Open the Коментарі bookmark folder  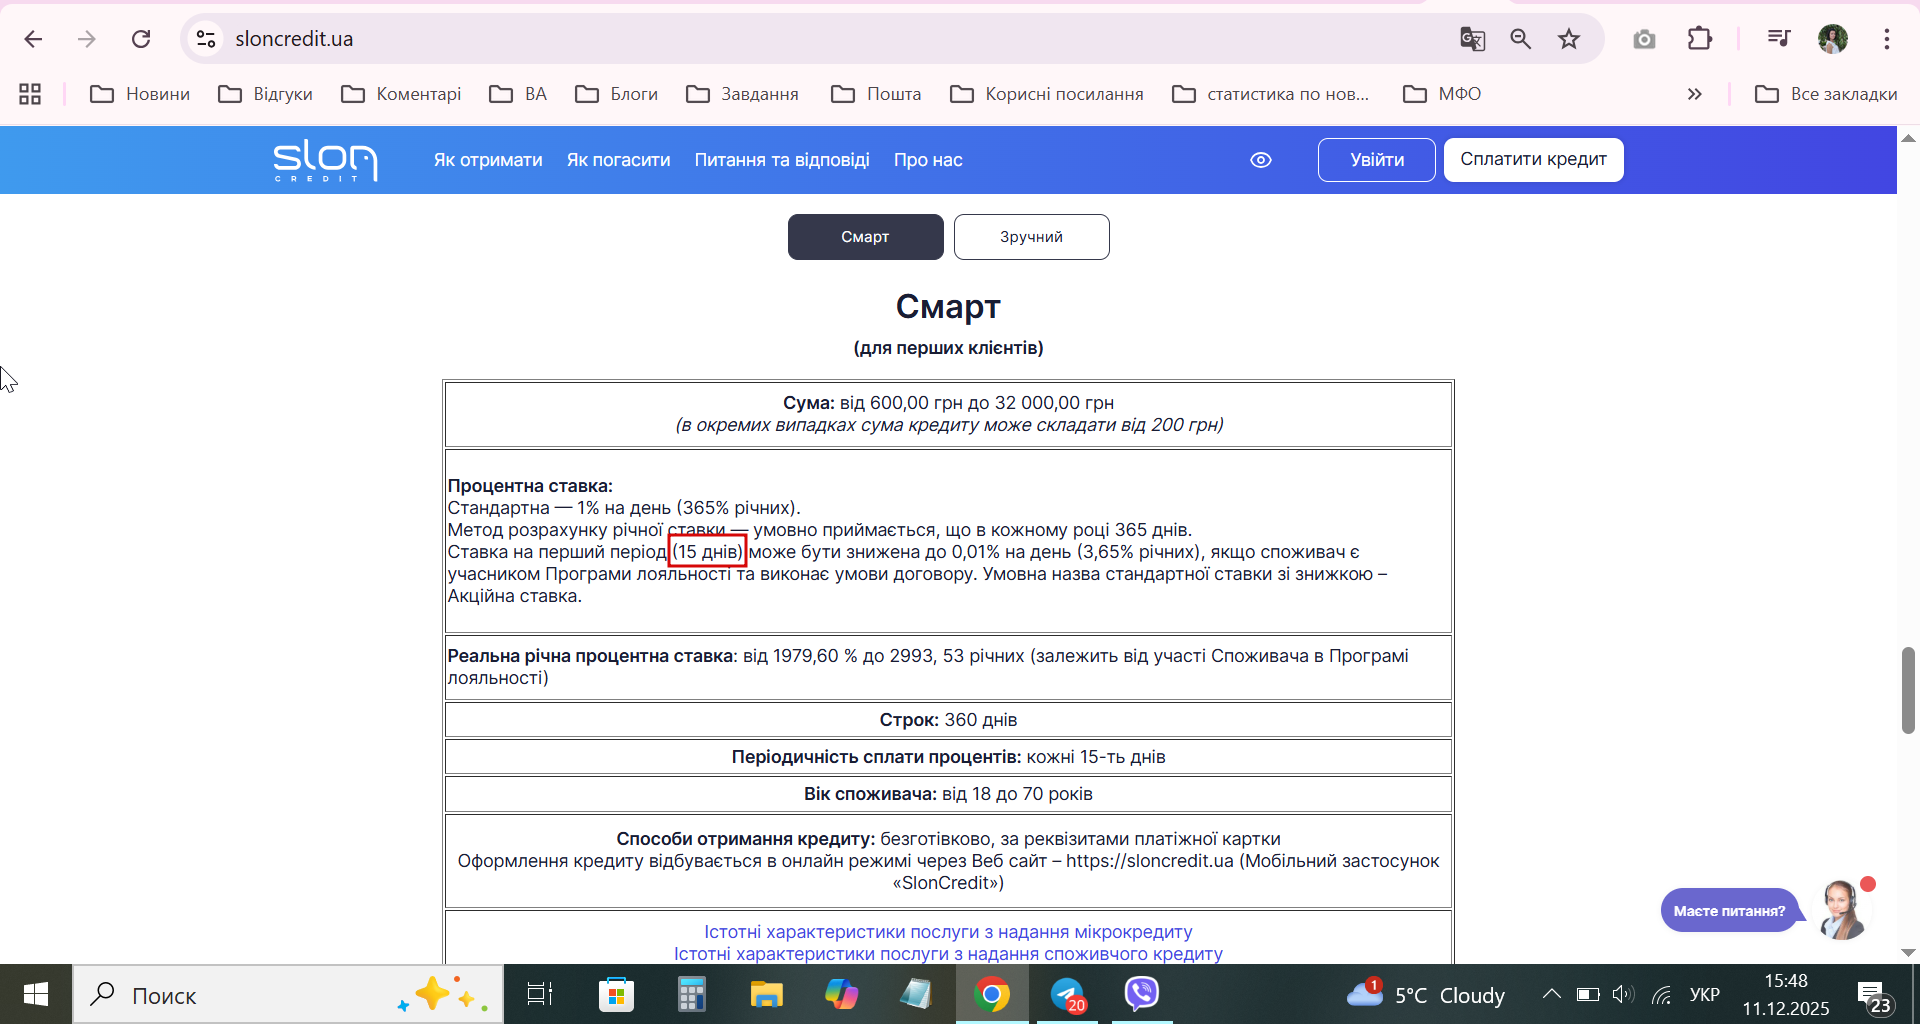tap(401, 94)
